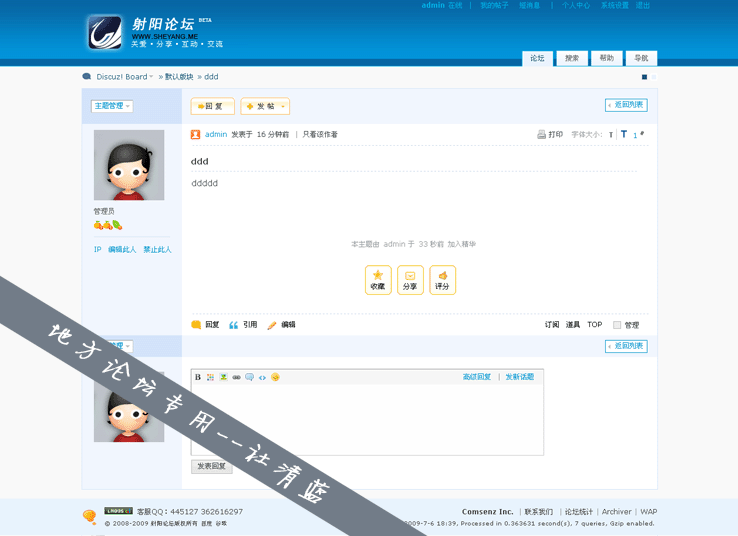Image resolution: width=738 pixels, height=536 pixels.
Task: Tick the Manage (管理) checkbox
Action: click(617, 325)
